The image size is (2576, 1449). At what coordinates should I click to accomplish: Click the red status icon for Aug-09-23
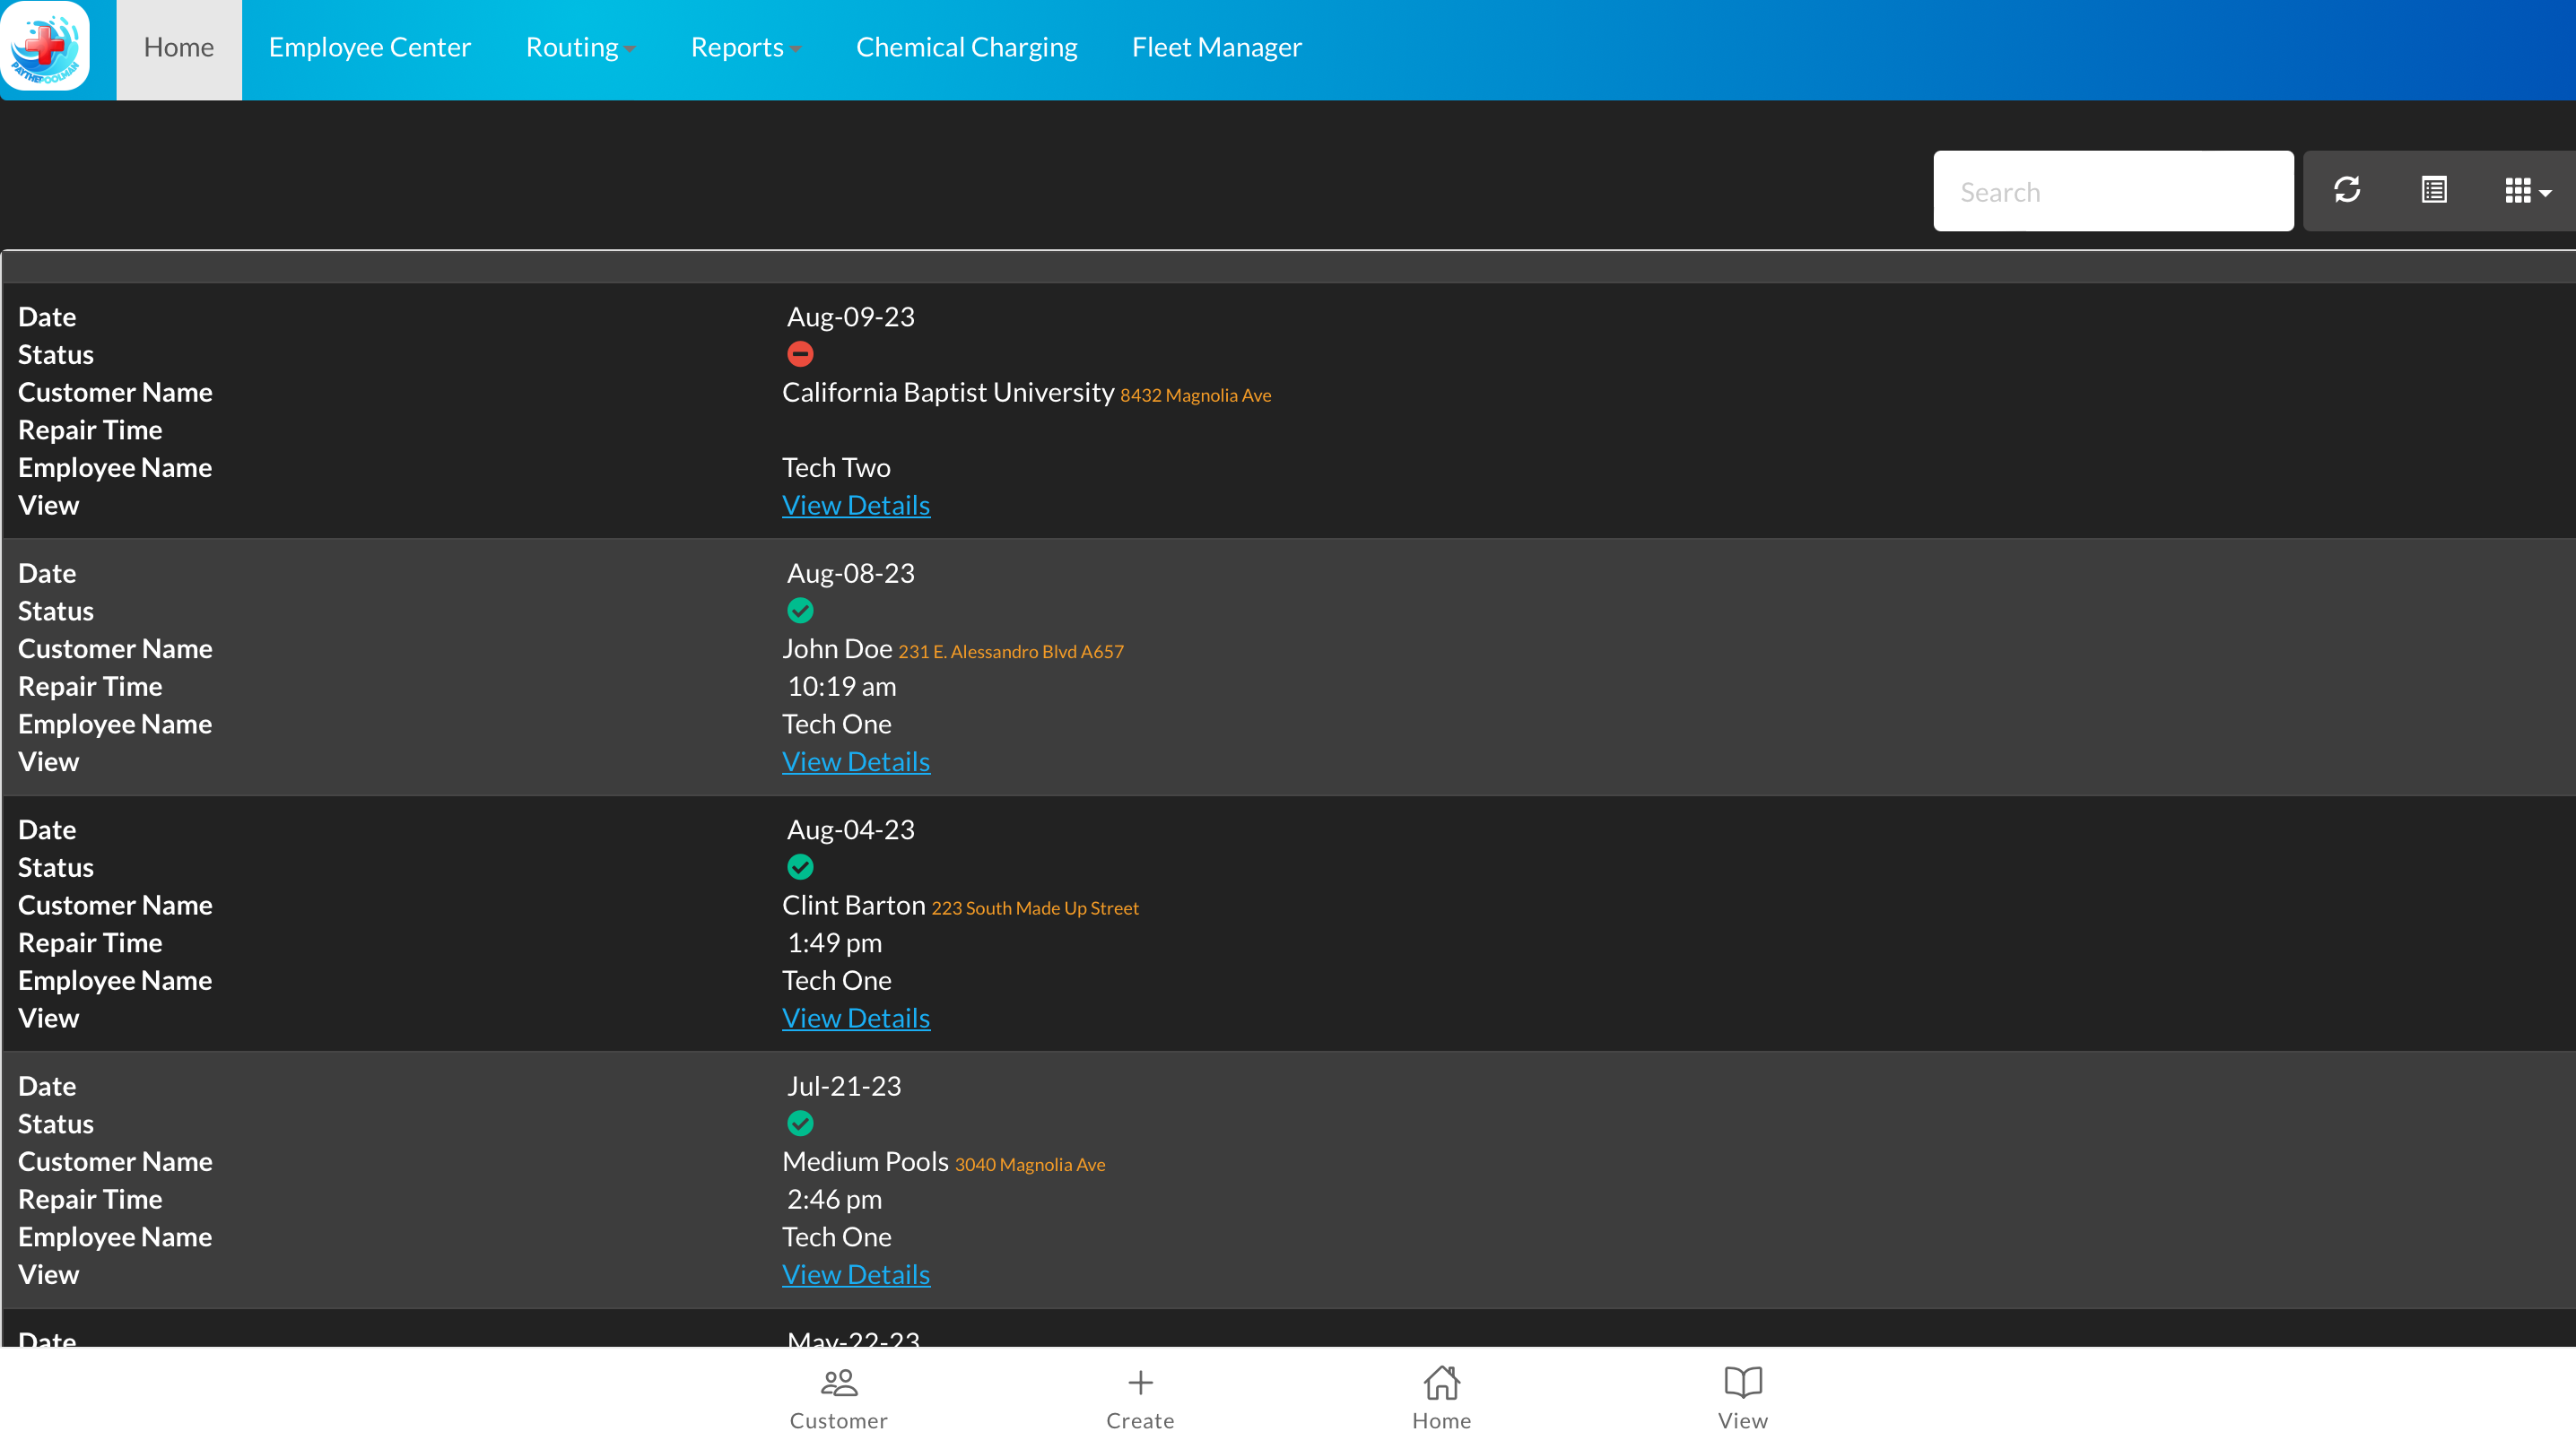[800, 354]
